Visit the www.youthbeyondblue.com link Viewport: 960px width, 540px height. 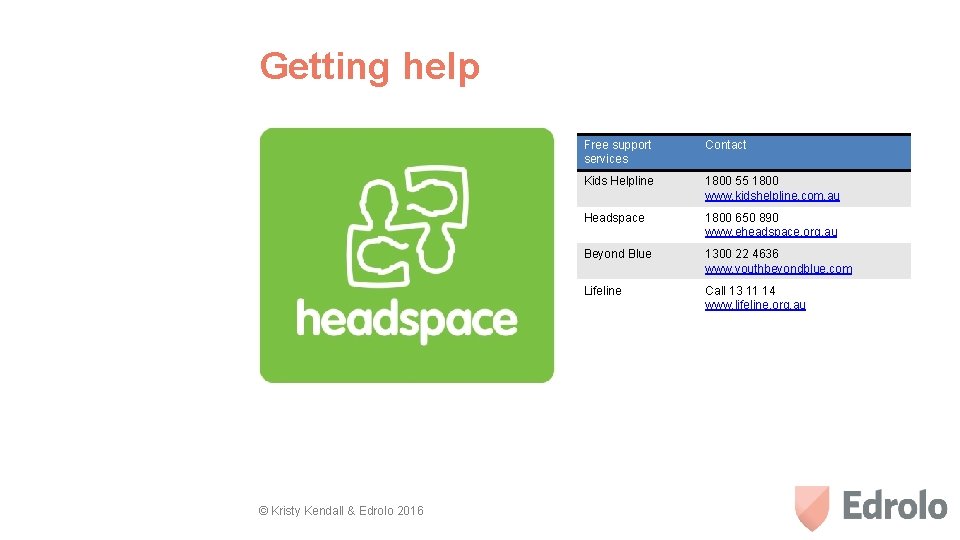point(778,269)
